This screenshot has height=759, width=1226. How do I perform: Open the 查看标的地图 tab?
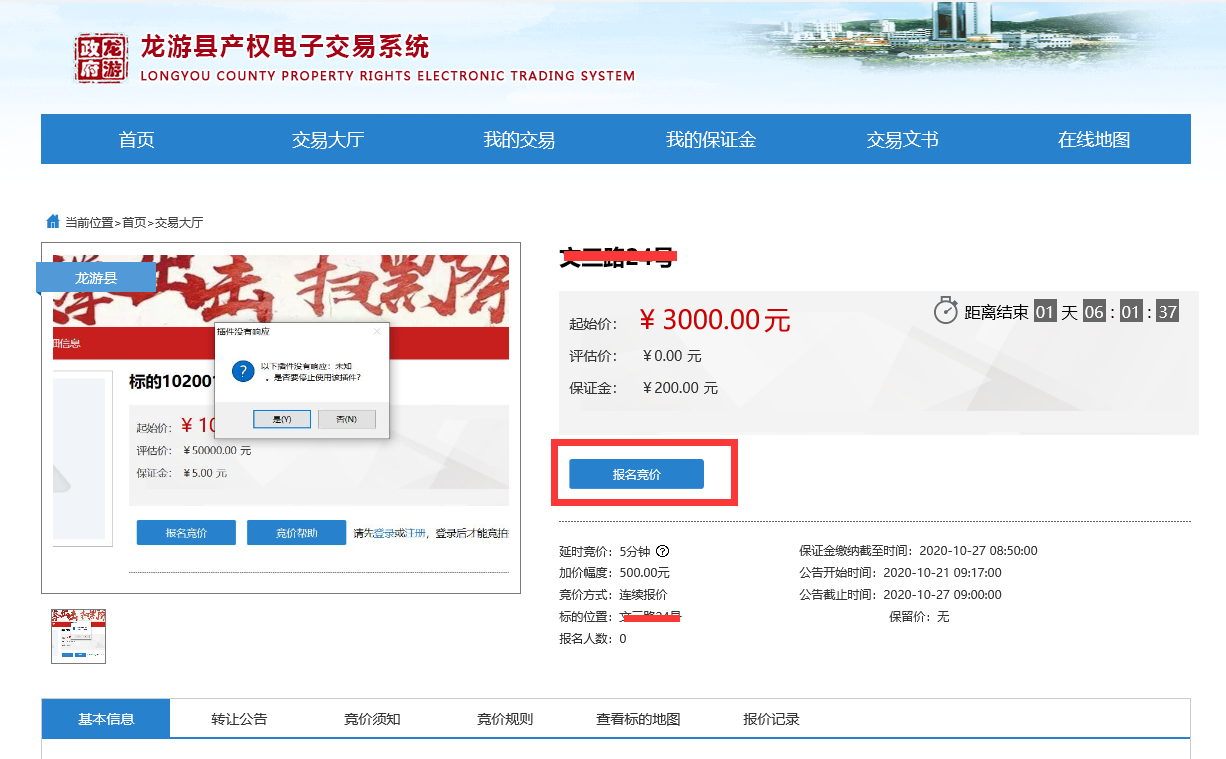tap(638, 719)
